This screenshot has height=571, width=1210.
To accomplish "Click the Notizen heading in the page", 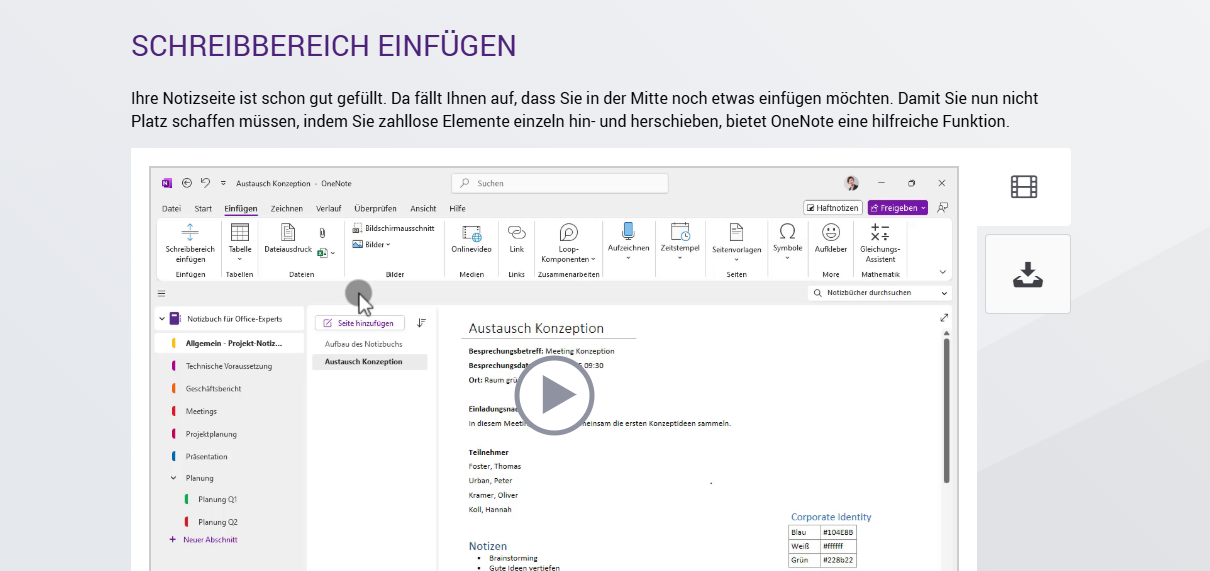I will pyautogui.click(x=488, y=546).
